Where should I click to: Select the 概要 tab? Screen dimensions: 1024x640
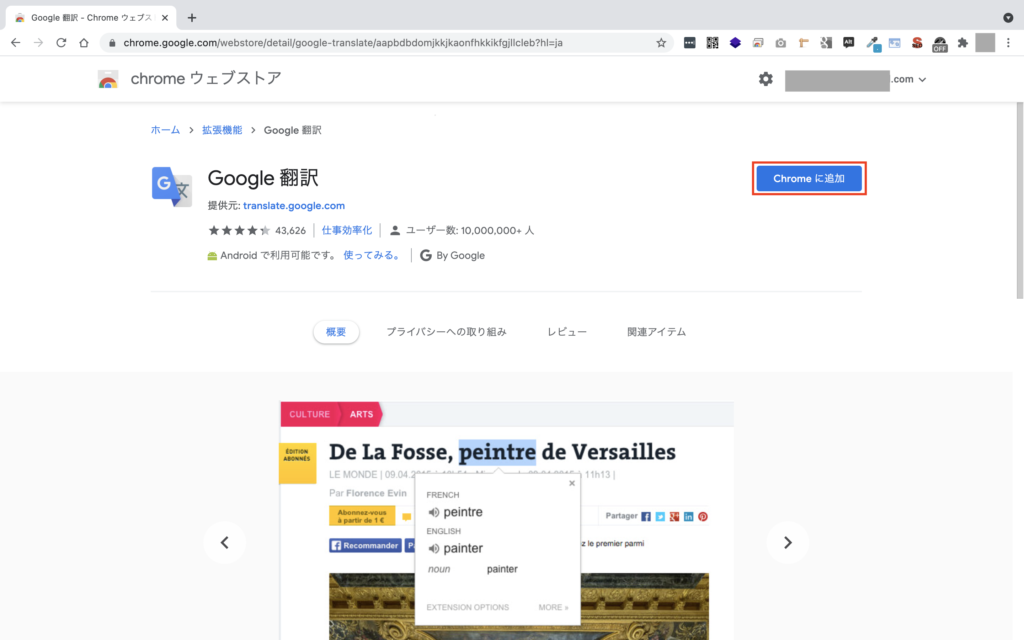336,332
